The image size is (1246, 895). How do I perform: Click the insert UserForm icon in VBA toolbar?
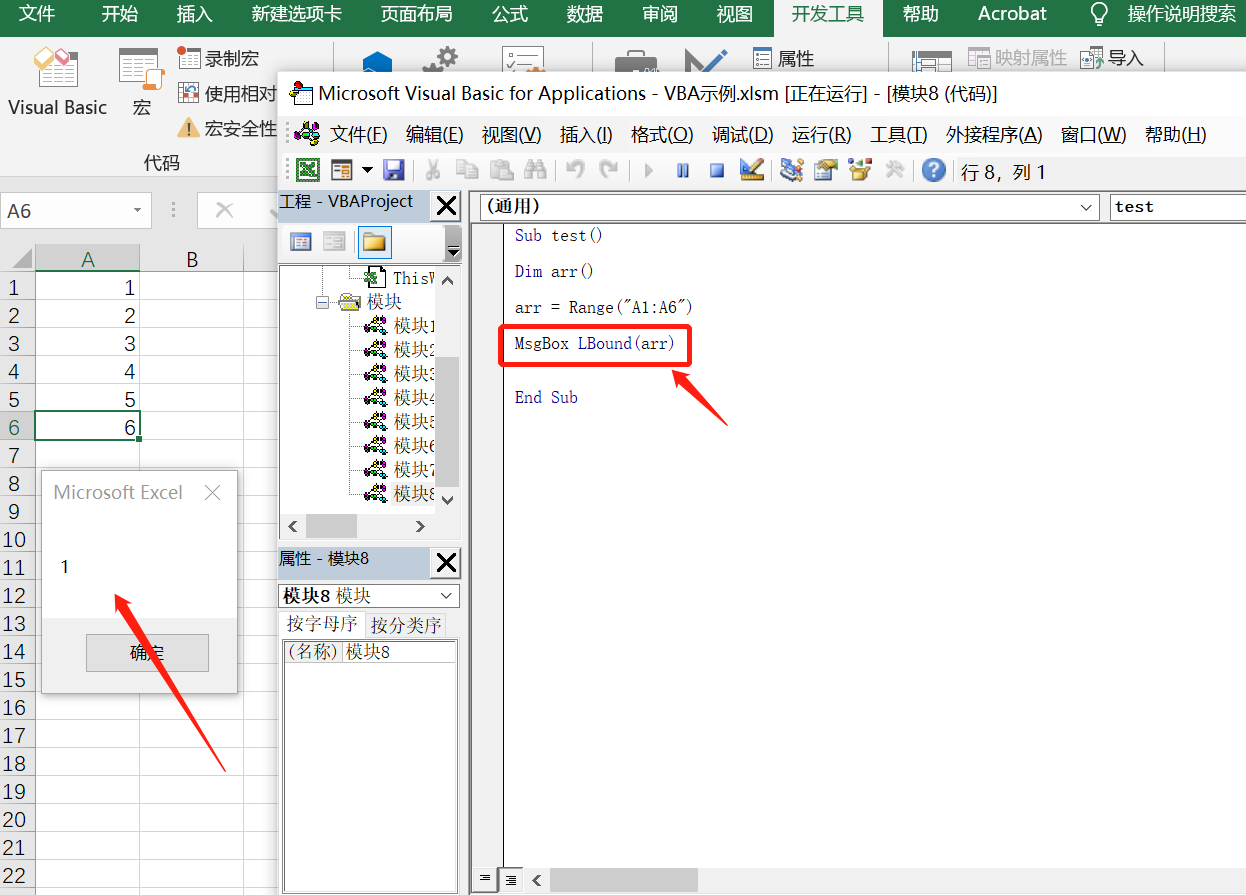coord(342,170)
